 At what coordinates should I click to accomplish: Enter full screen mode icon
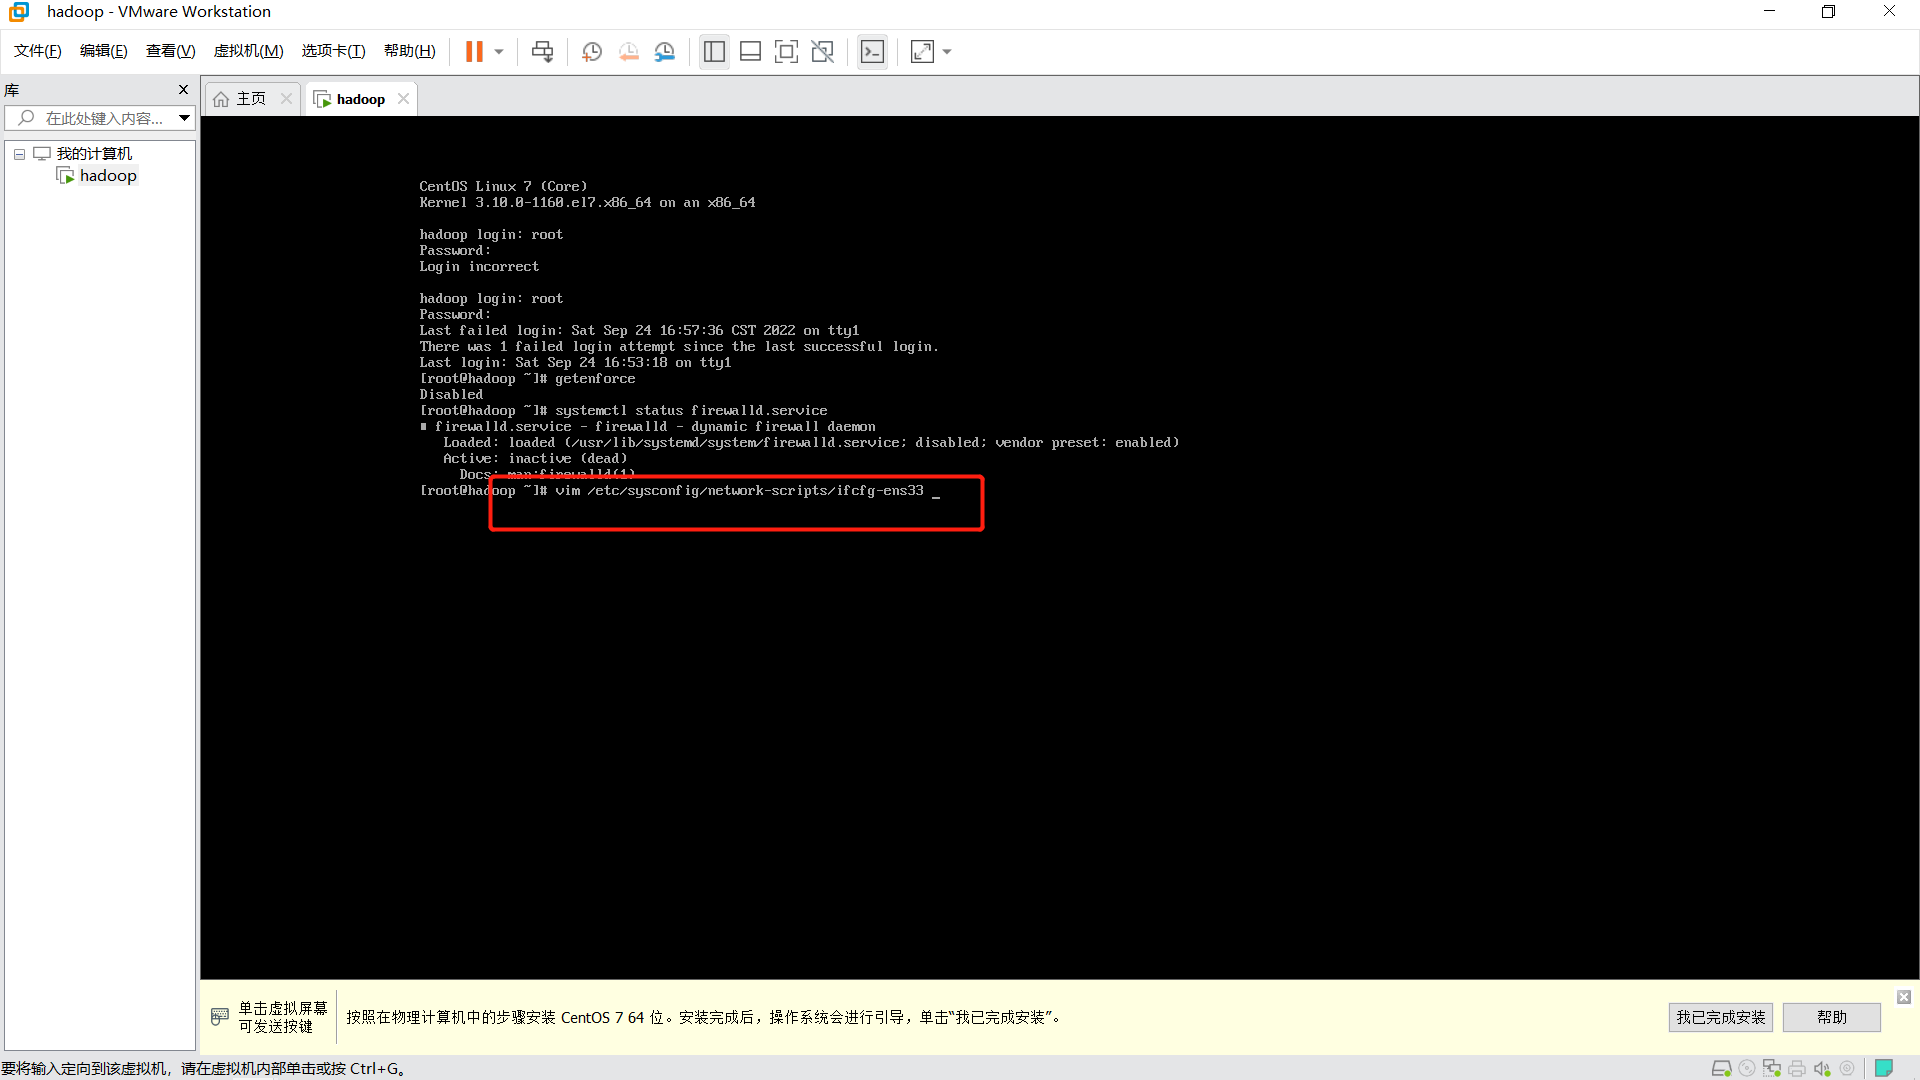click(786, 52)
